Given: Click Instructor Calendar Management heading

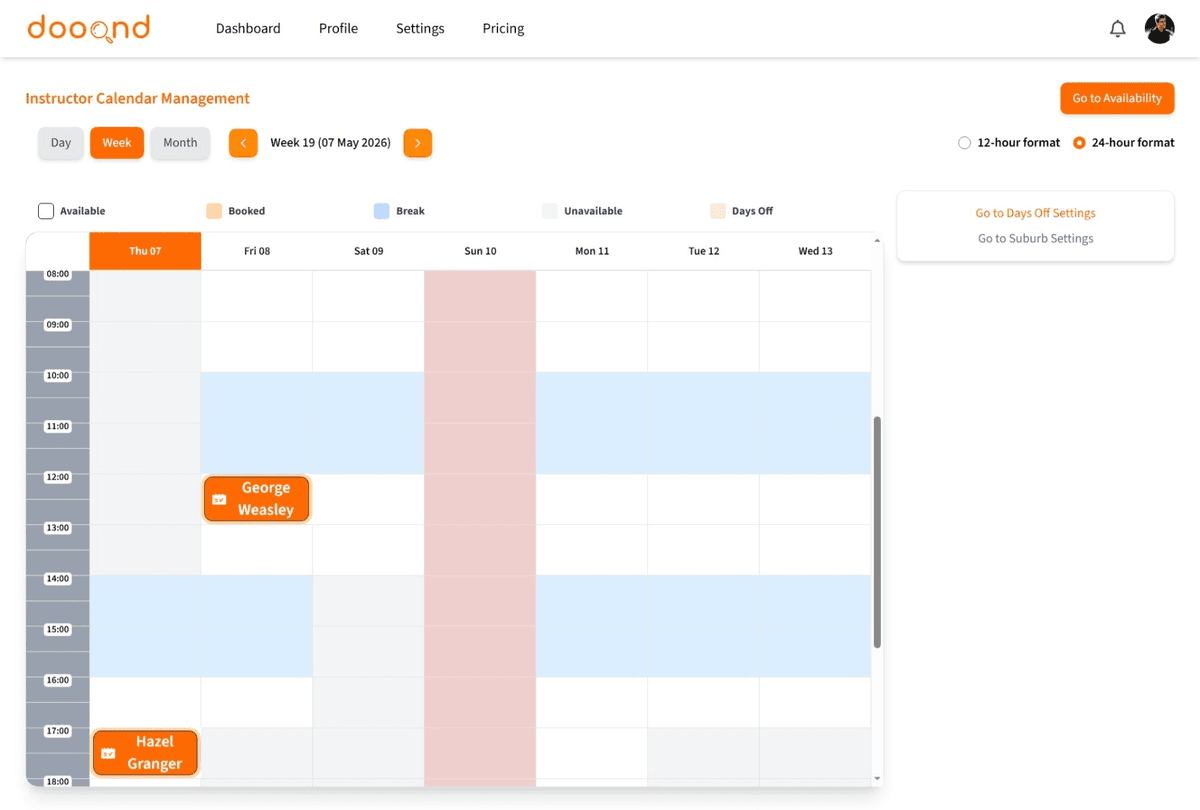Looking at the screenshot, I should 138,98.
